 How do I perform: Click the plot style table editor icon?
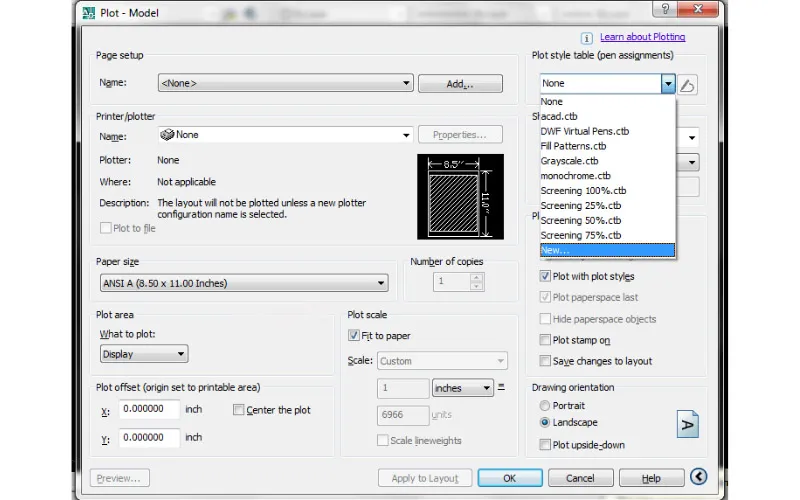point(689,84)
